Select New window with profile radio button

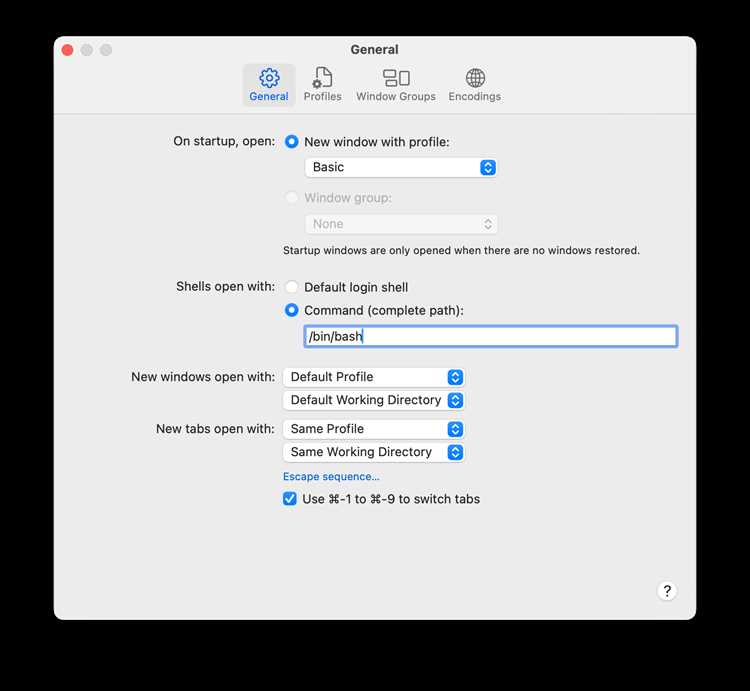click(291, 142)
